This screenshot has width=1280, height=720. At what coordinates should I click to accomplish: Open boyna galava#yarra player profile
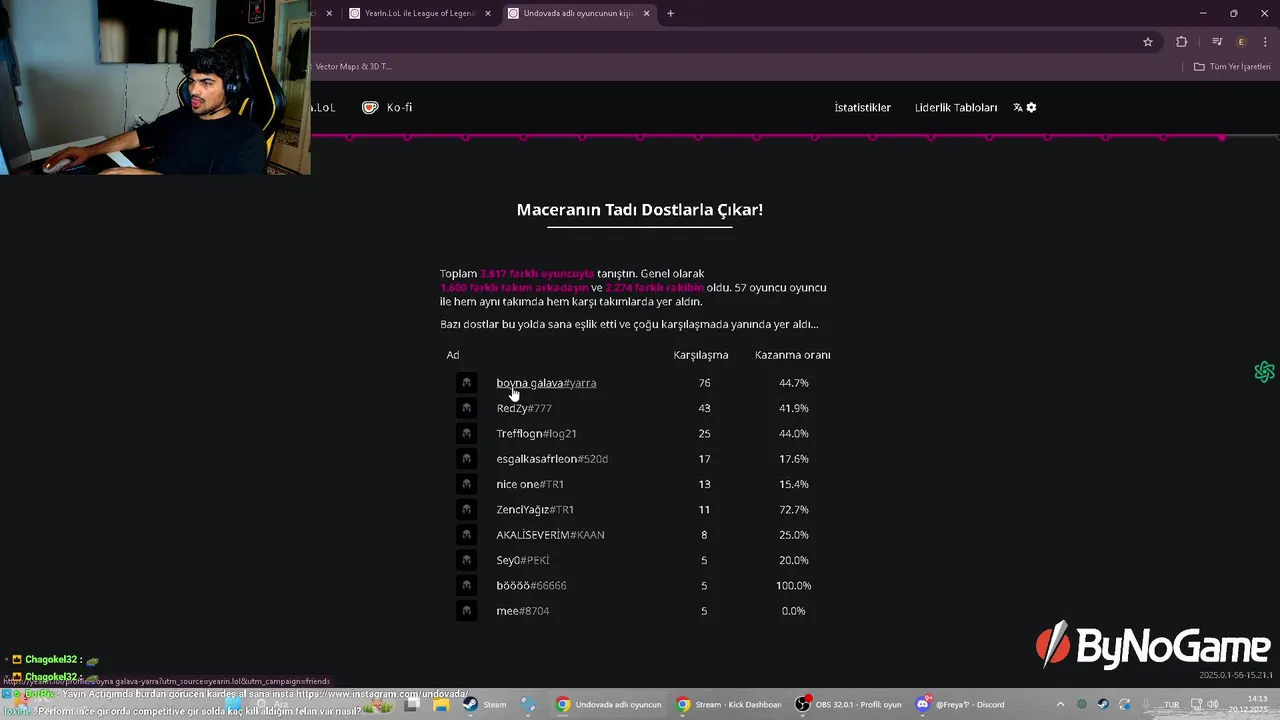pyautogui.click(x=546, y=383)
